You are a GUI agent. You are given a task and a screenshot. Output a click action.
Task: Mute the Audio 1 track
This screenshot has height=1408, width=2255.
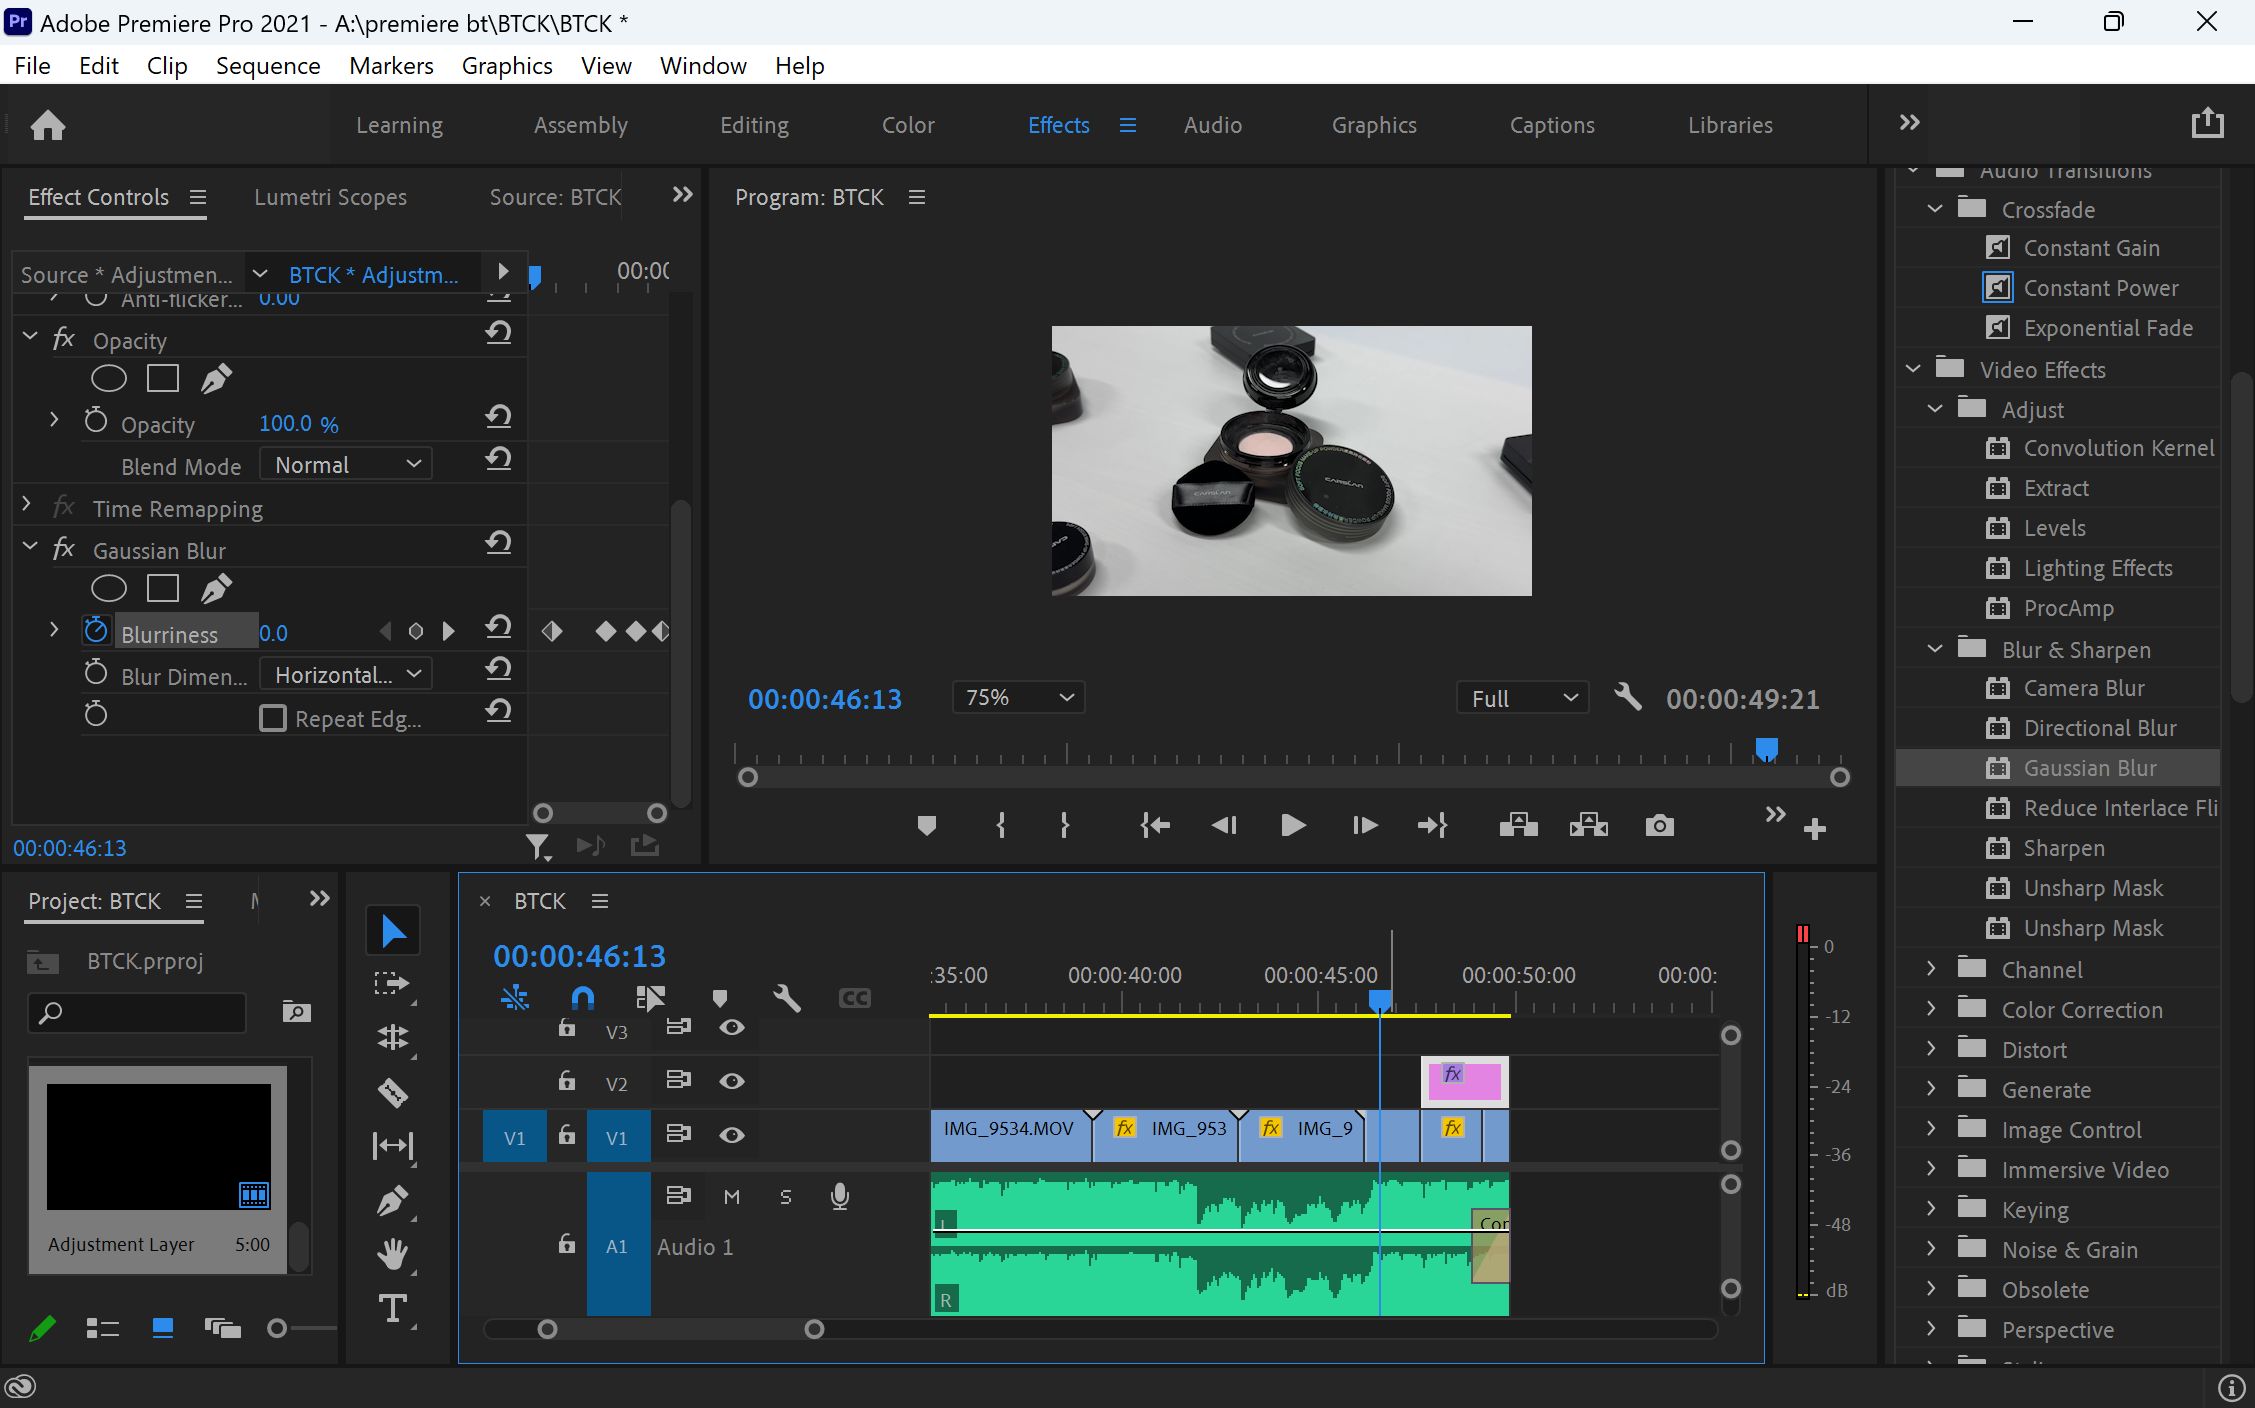(x=732, y=1196)
